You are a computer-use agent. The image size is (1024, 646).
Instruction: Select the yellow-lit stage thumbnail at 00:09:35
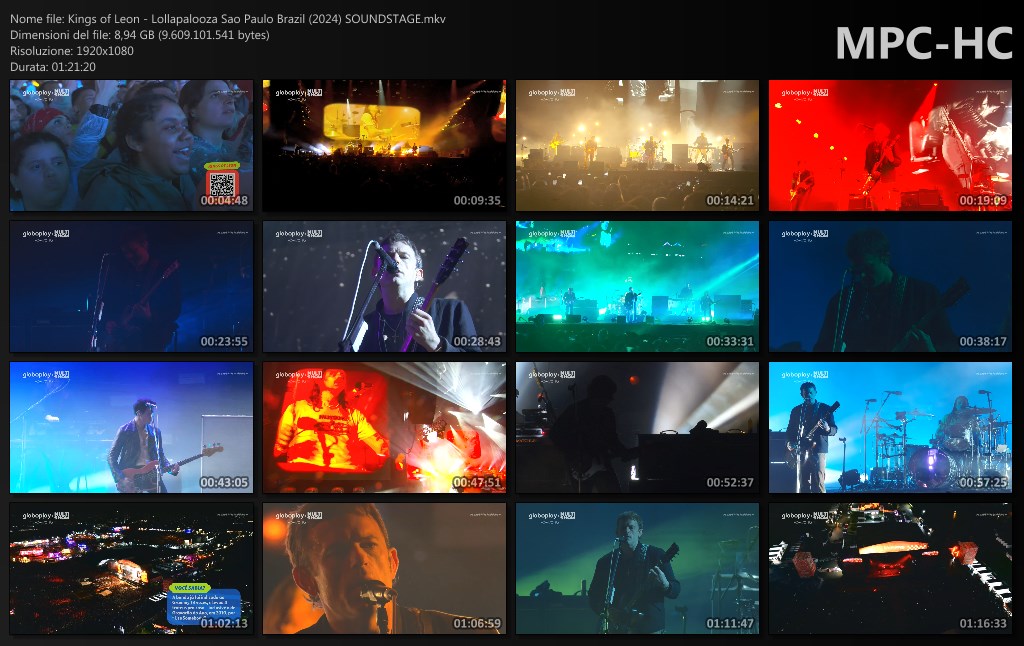click(384, 146)
